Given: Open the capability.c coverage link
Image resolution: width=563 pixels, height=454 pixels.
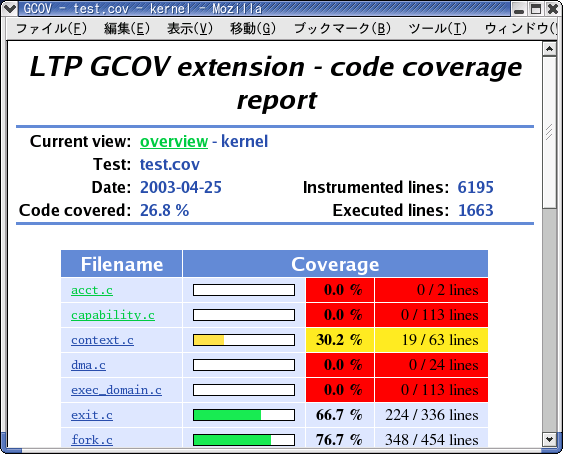Looking at the screenshot, I should pos(113,315).
